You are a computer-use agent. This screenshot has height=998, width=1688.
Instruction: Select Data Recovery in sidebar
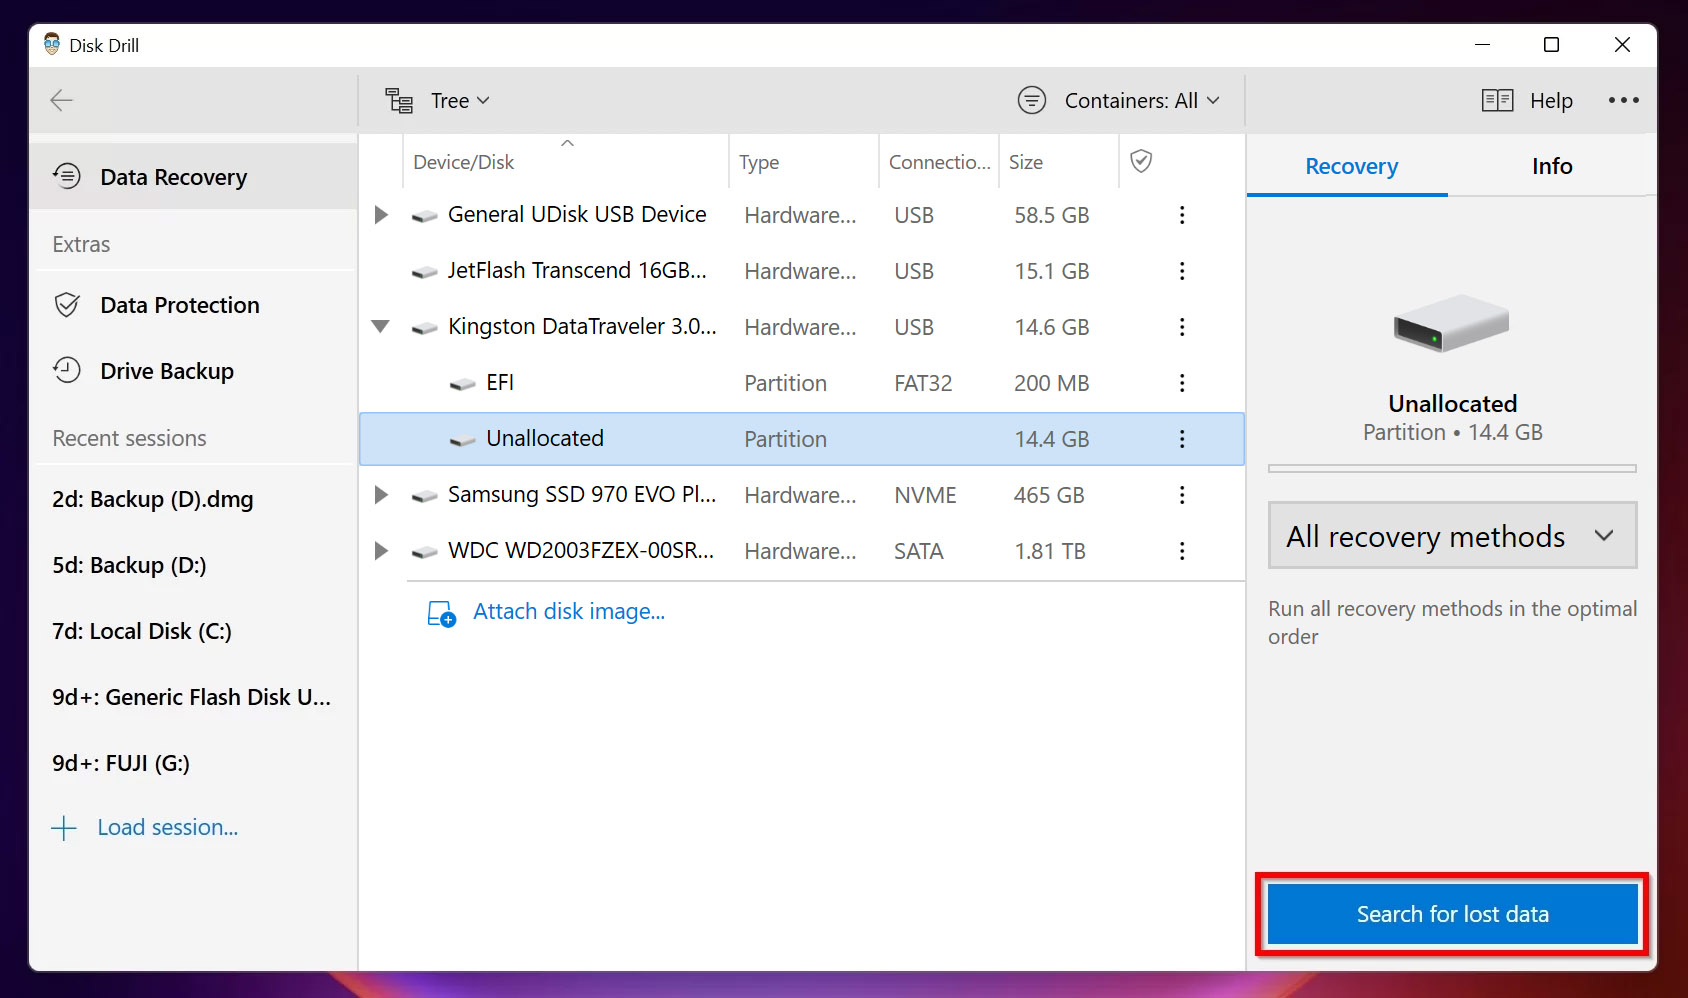click(x=194, y=177)
